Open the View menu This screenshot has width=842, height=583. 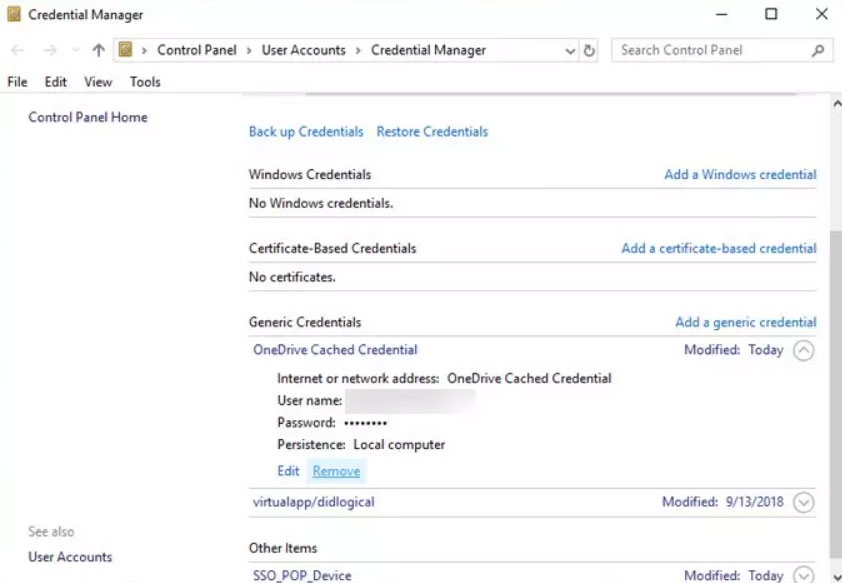[x=98, y=82]
